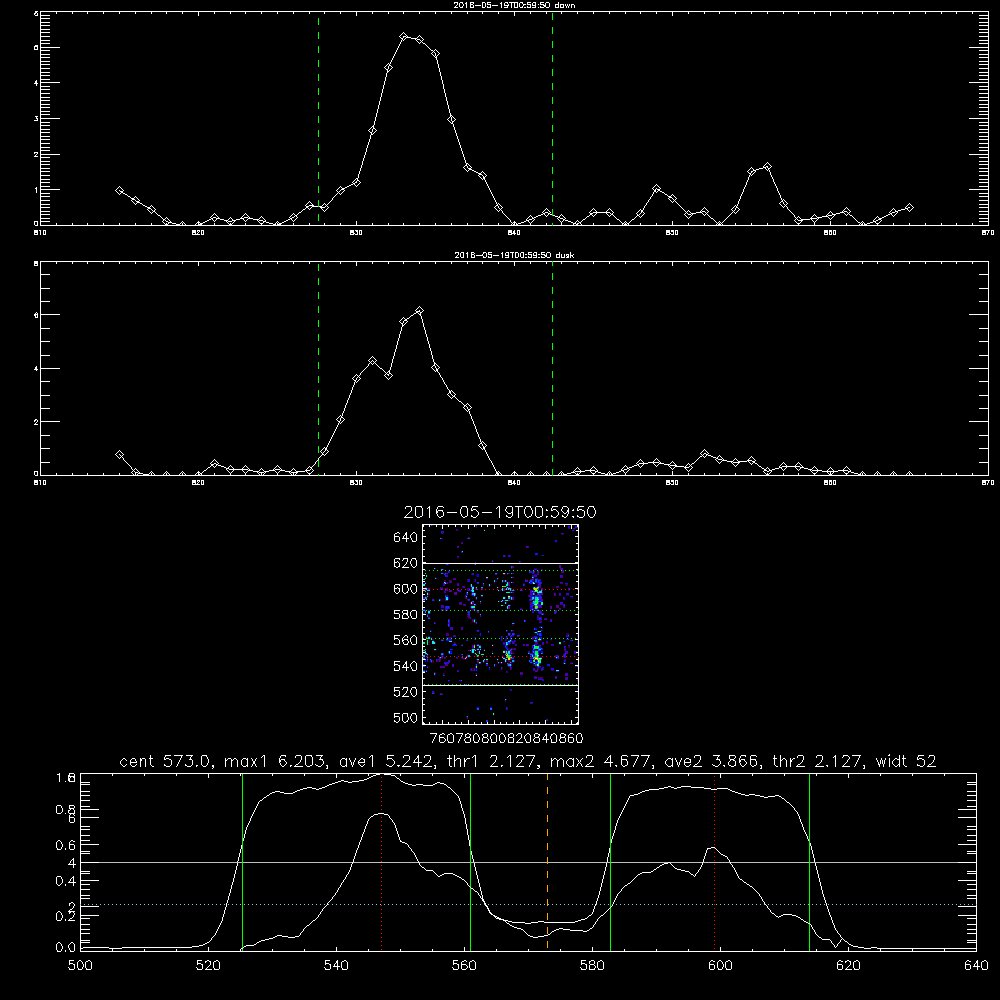Screen dimensions: 1000x1000
Task: Click the red dotted peak line near 599
Action: point(714,861)
